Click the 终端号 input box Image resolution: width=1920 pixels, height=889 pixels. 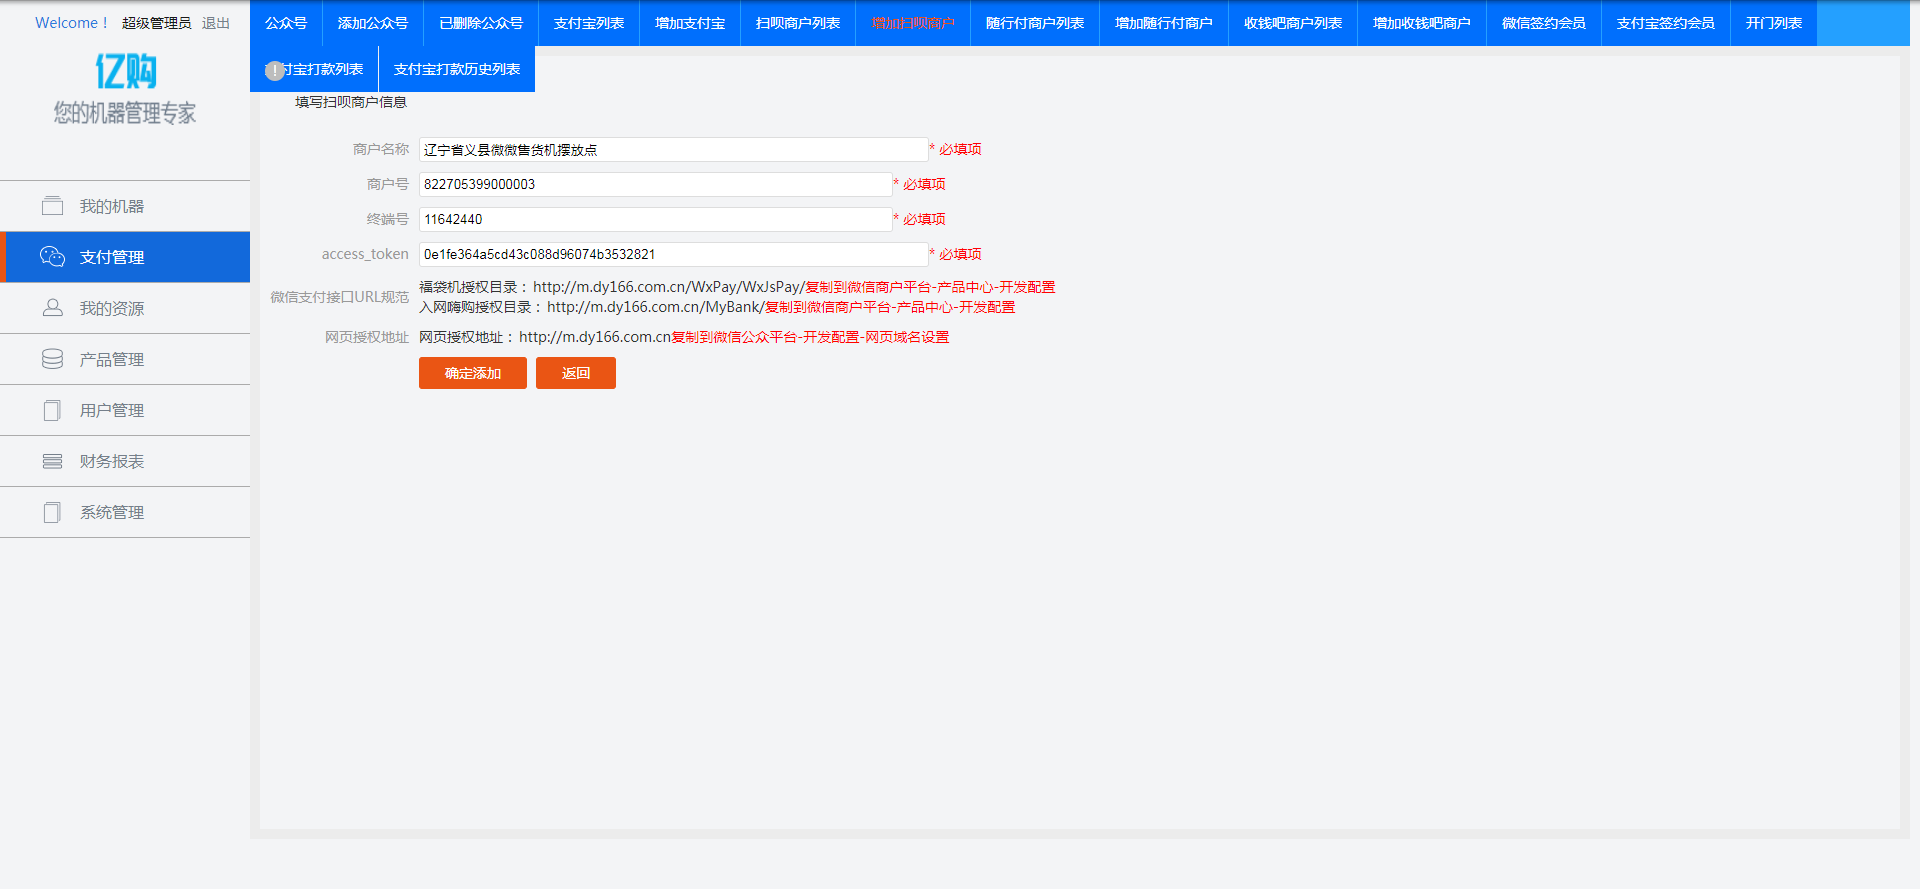coord(654,220)
